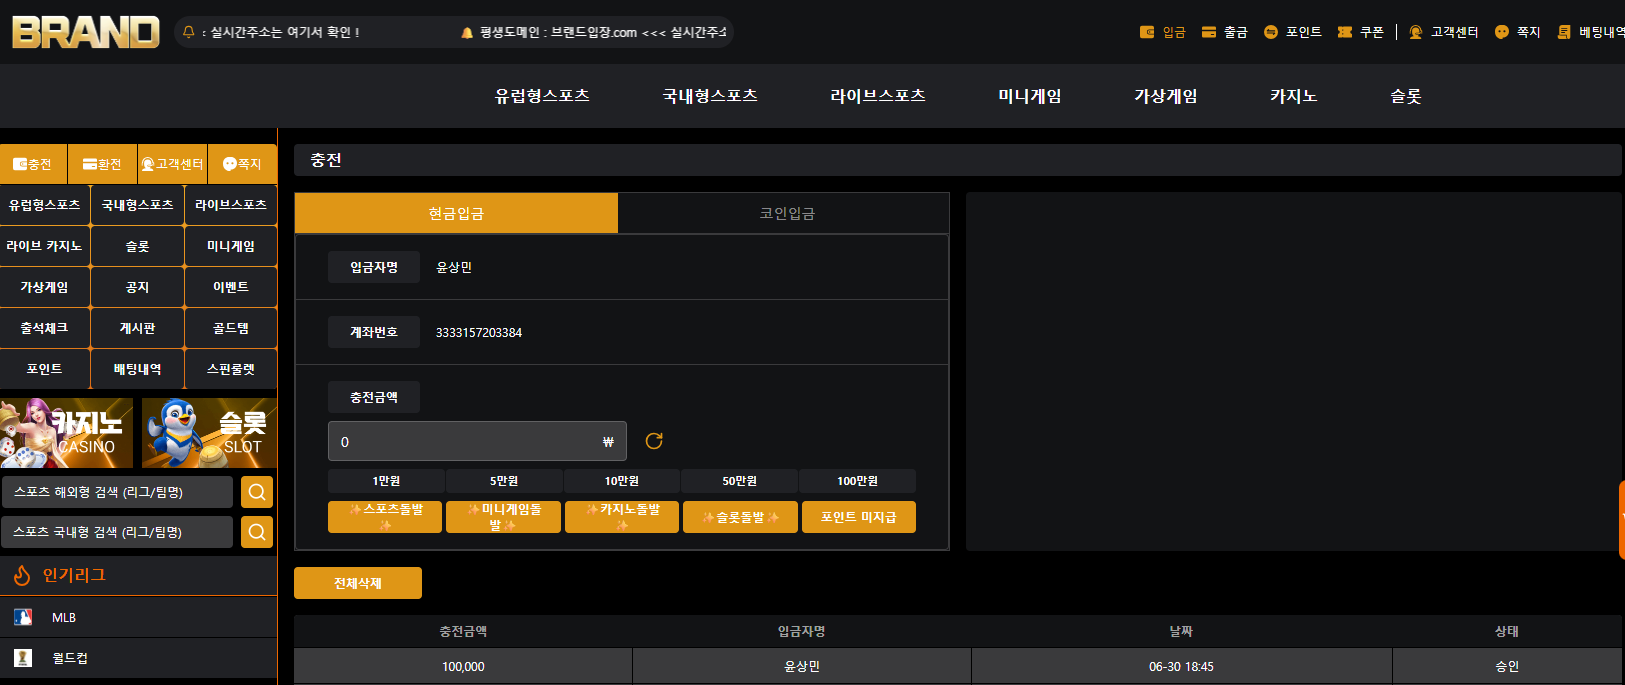Choose the 10만원 quick amount button
This screenshot has height=685, width=1625.
[622, 481]
